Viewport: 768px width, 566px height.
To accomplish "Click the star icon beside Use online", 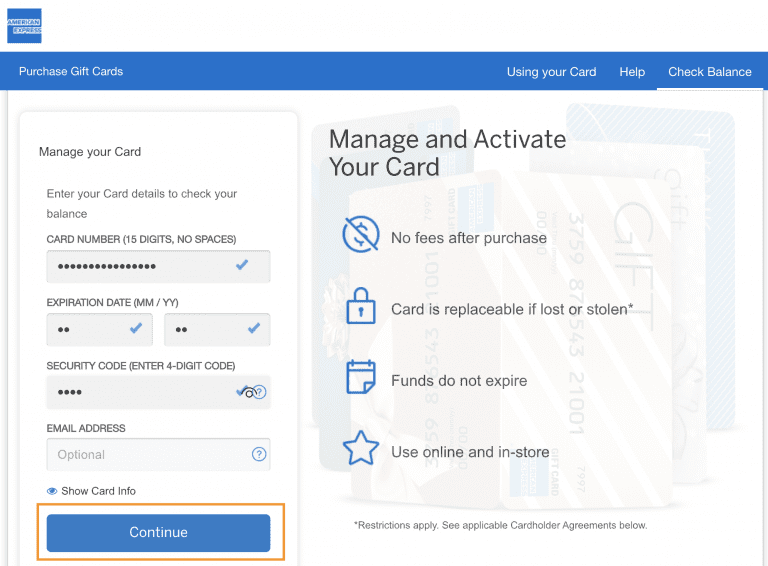I will (x=360, y=450).
